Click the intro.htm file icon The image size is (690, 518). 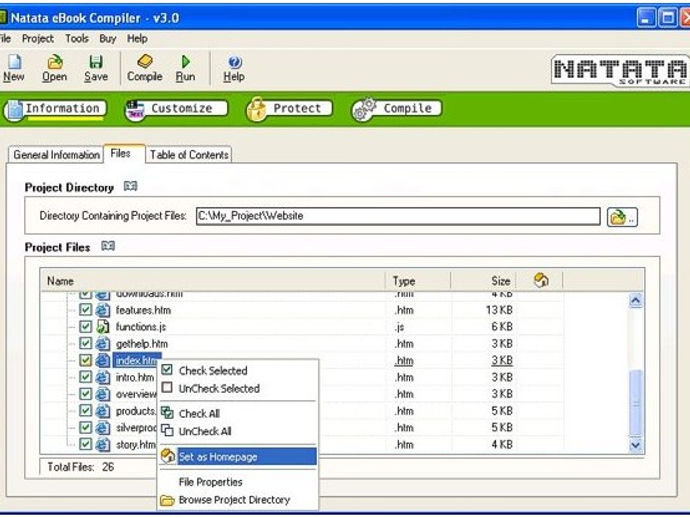(x=103, y=377)
